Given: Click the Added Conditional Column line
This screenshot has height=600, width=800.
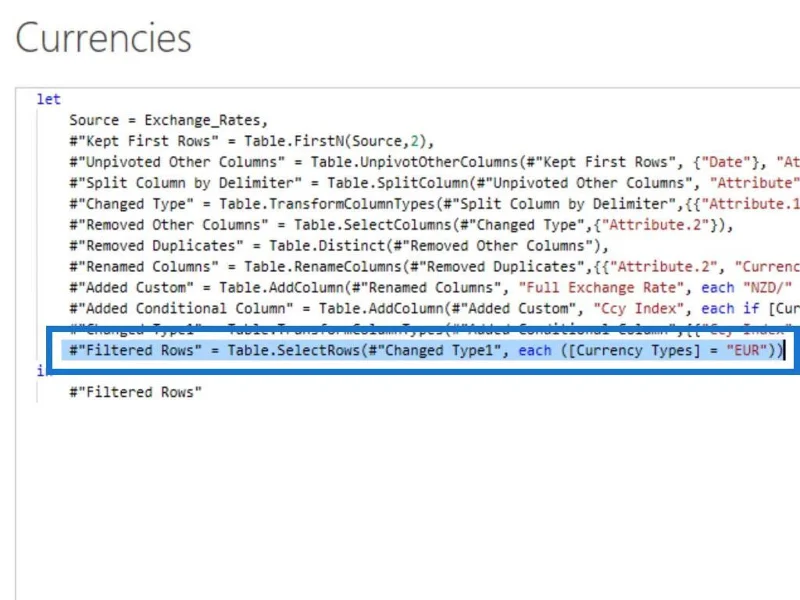Looking at the screenshot, I should [x=434, y=309].
